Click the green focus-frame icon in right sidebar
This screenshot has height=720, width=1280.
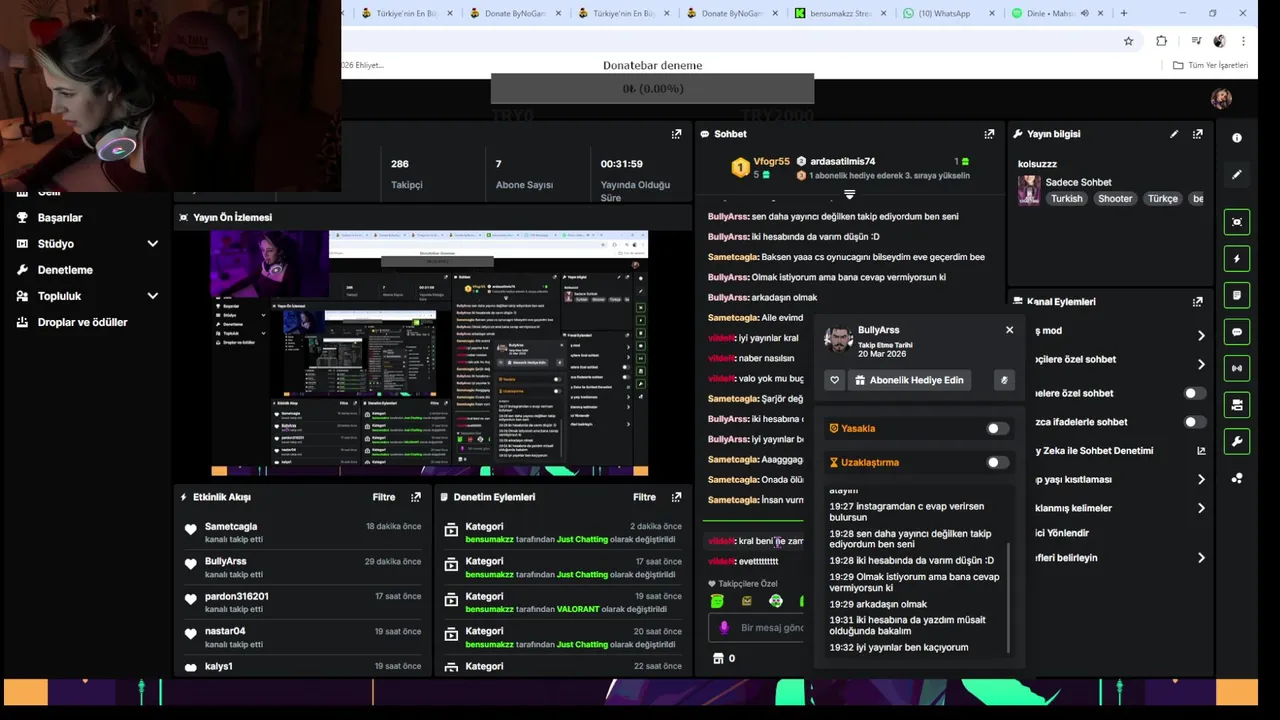(x=1237, y=222)
